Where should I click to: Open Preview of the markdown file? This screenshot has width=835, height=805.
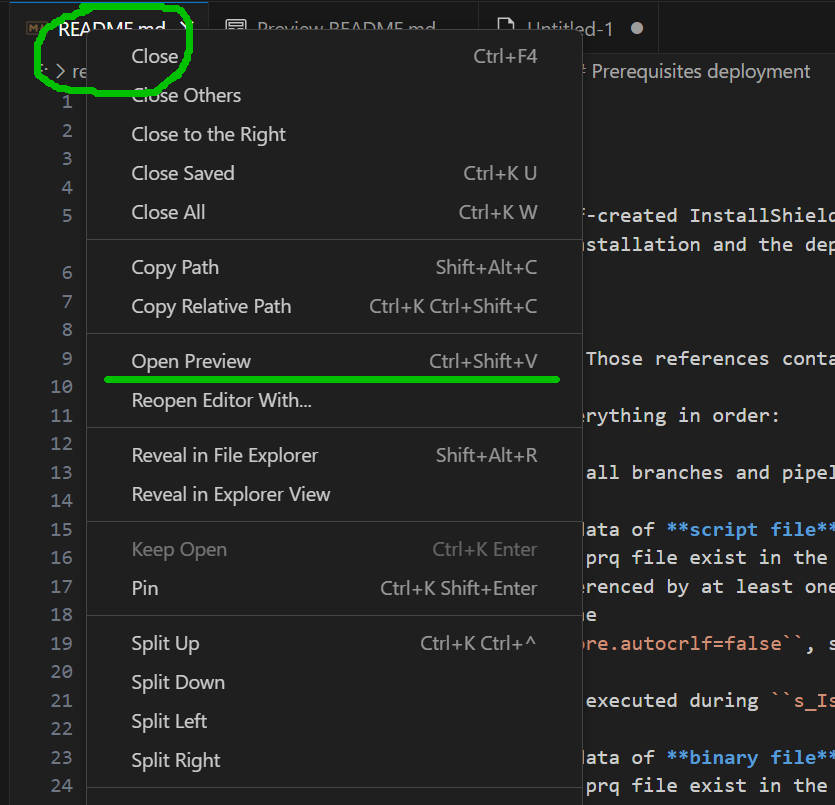tap(334, 361)
